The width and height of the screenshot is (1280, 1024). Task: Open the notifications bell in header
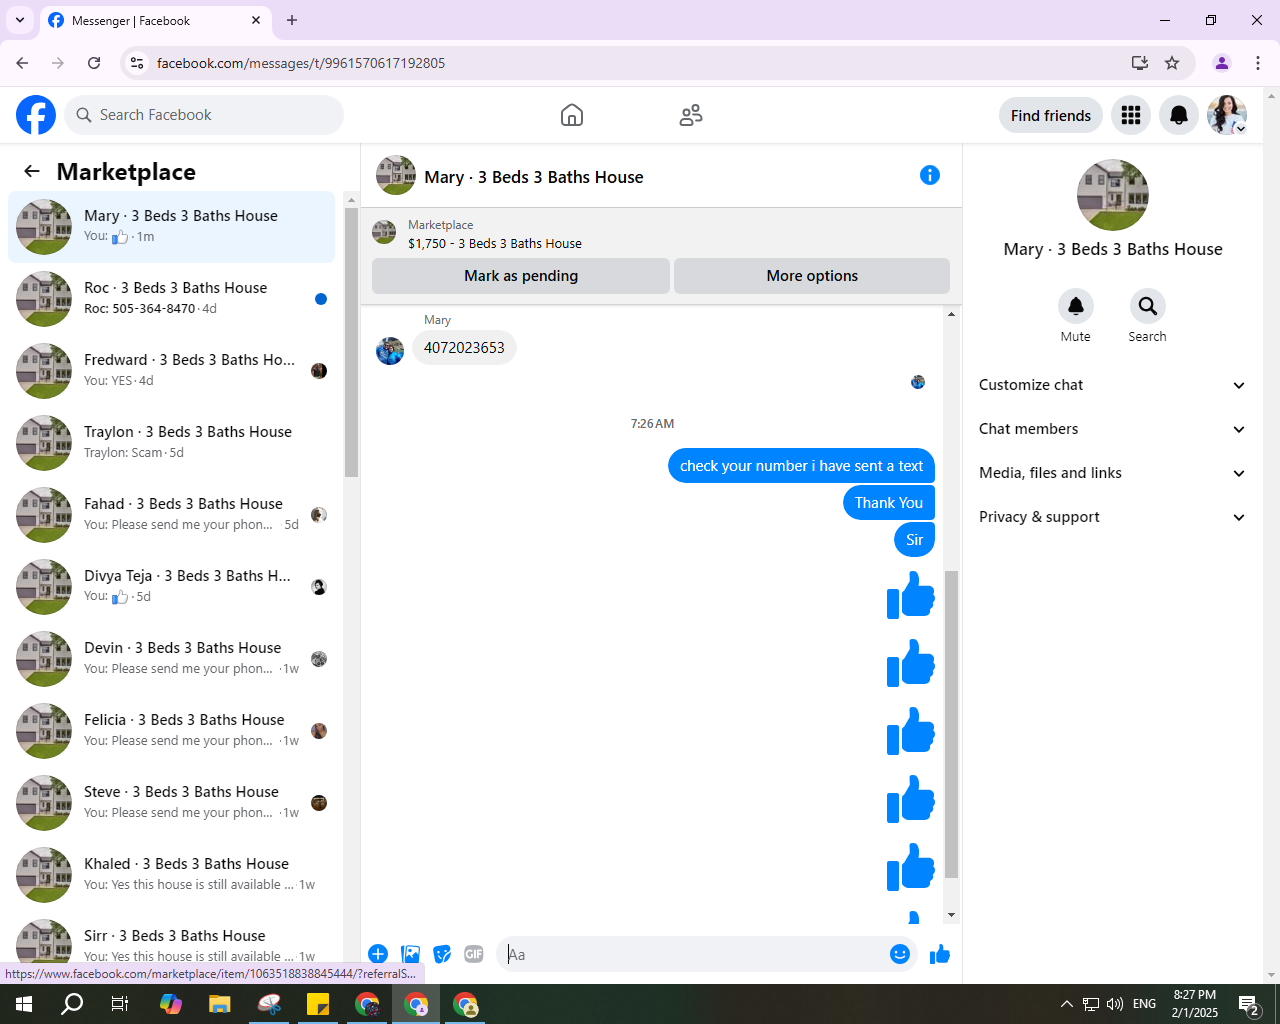tap(1179, 115)
